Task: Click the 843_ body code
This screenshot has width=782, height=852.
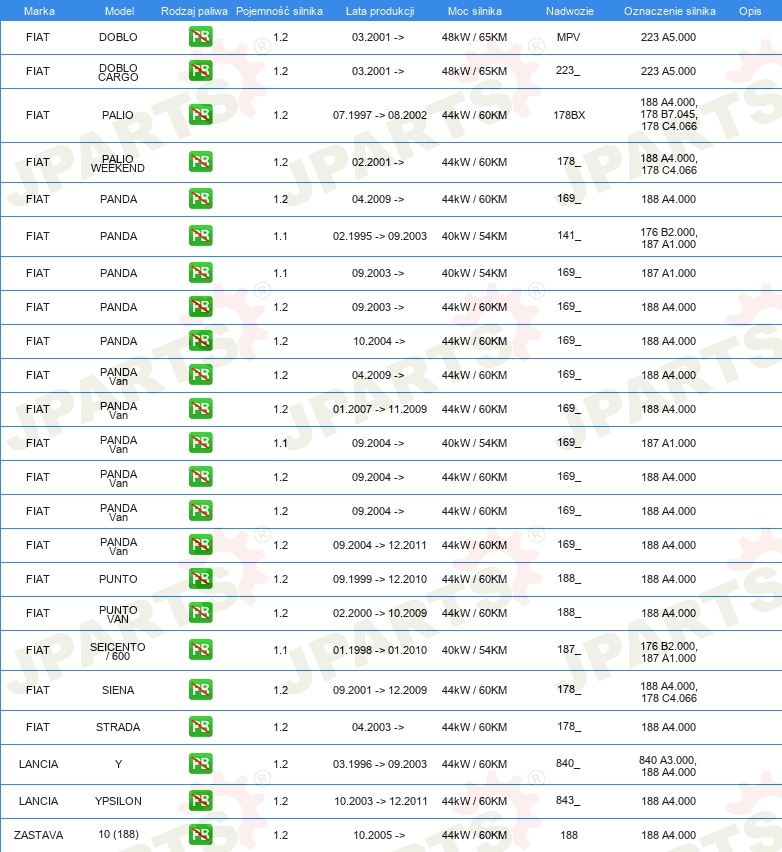Action: (x=568, y=800)
